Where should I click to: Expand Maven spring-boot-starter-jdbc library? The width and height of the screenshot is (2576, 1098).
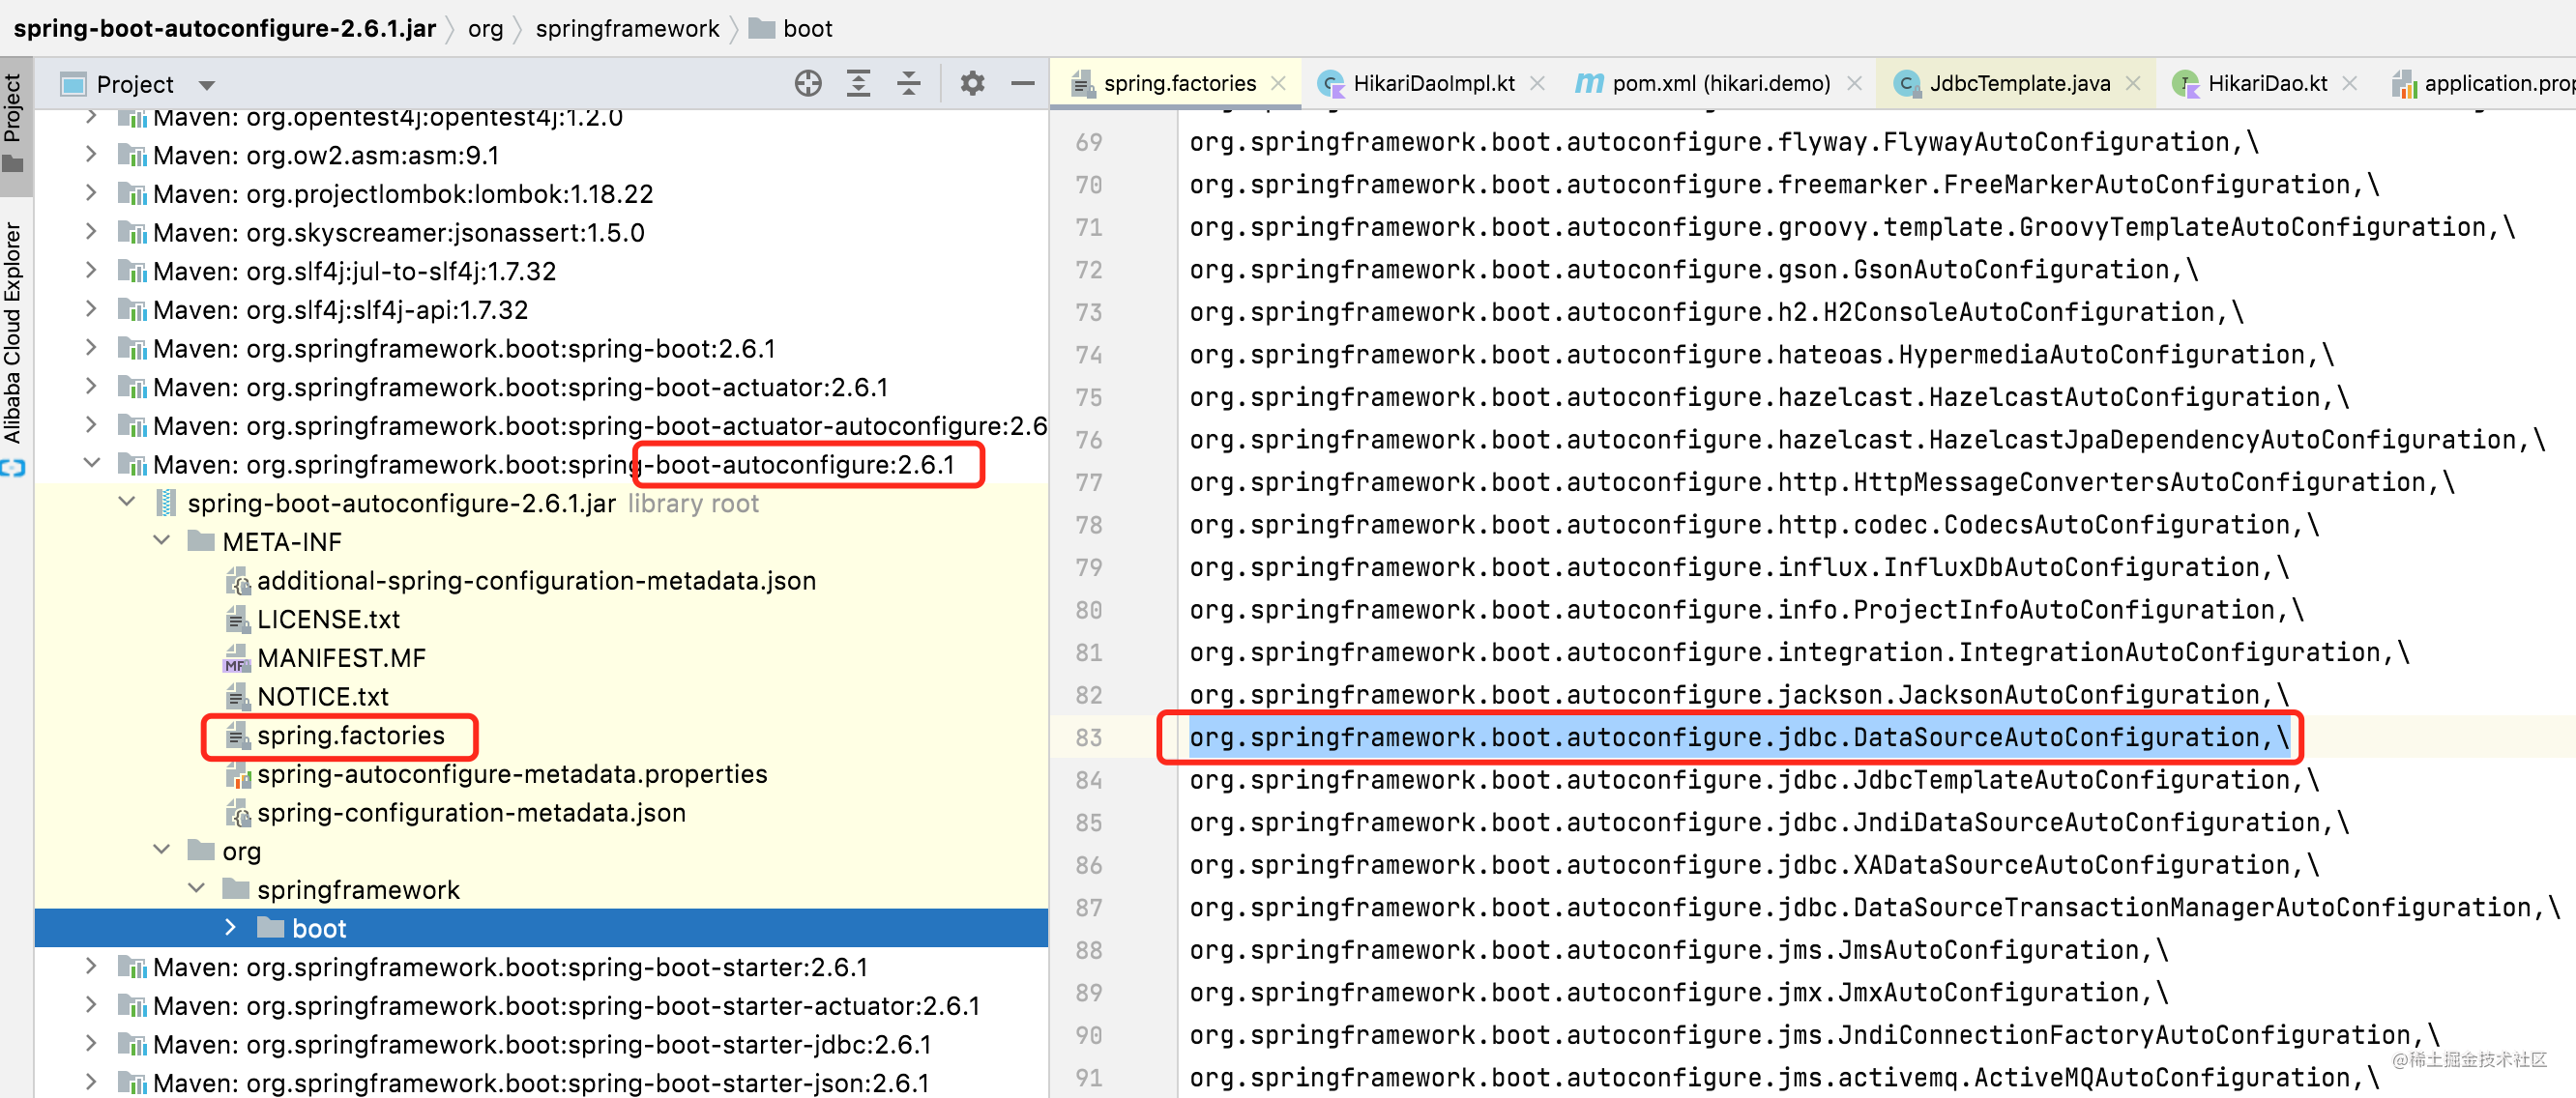(x=91, y=1043)
